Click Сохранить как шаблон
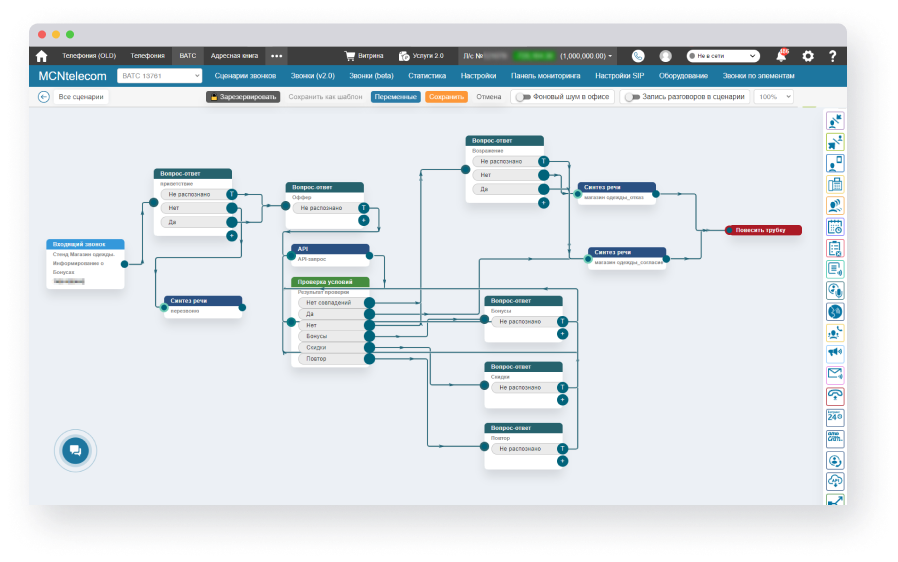 (325, 97)
